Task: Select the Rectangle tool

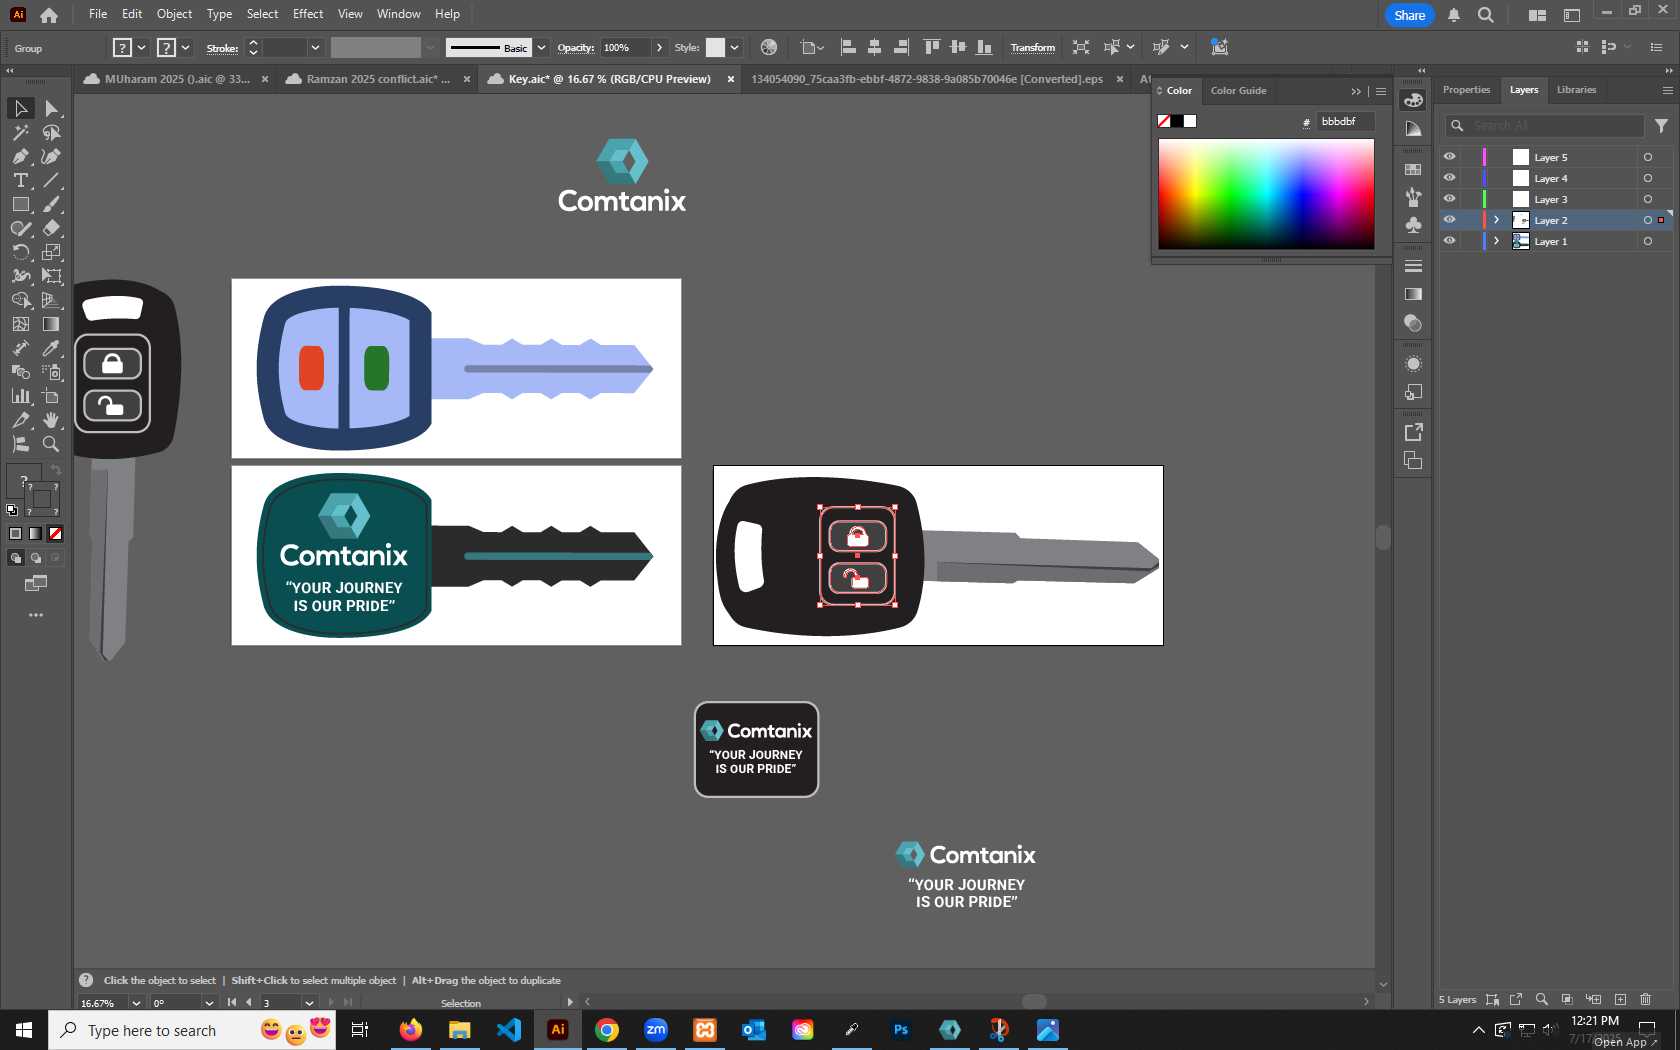Action: 20,204
